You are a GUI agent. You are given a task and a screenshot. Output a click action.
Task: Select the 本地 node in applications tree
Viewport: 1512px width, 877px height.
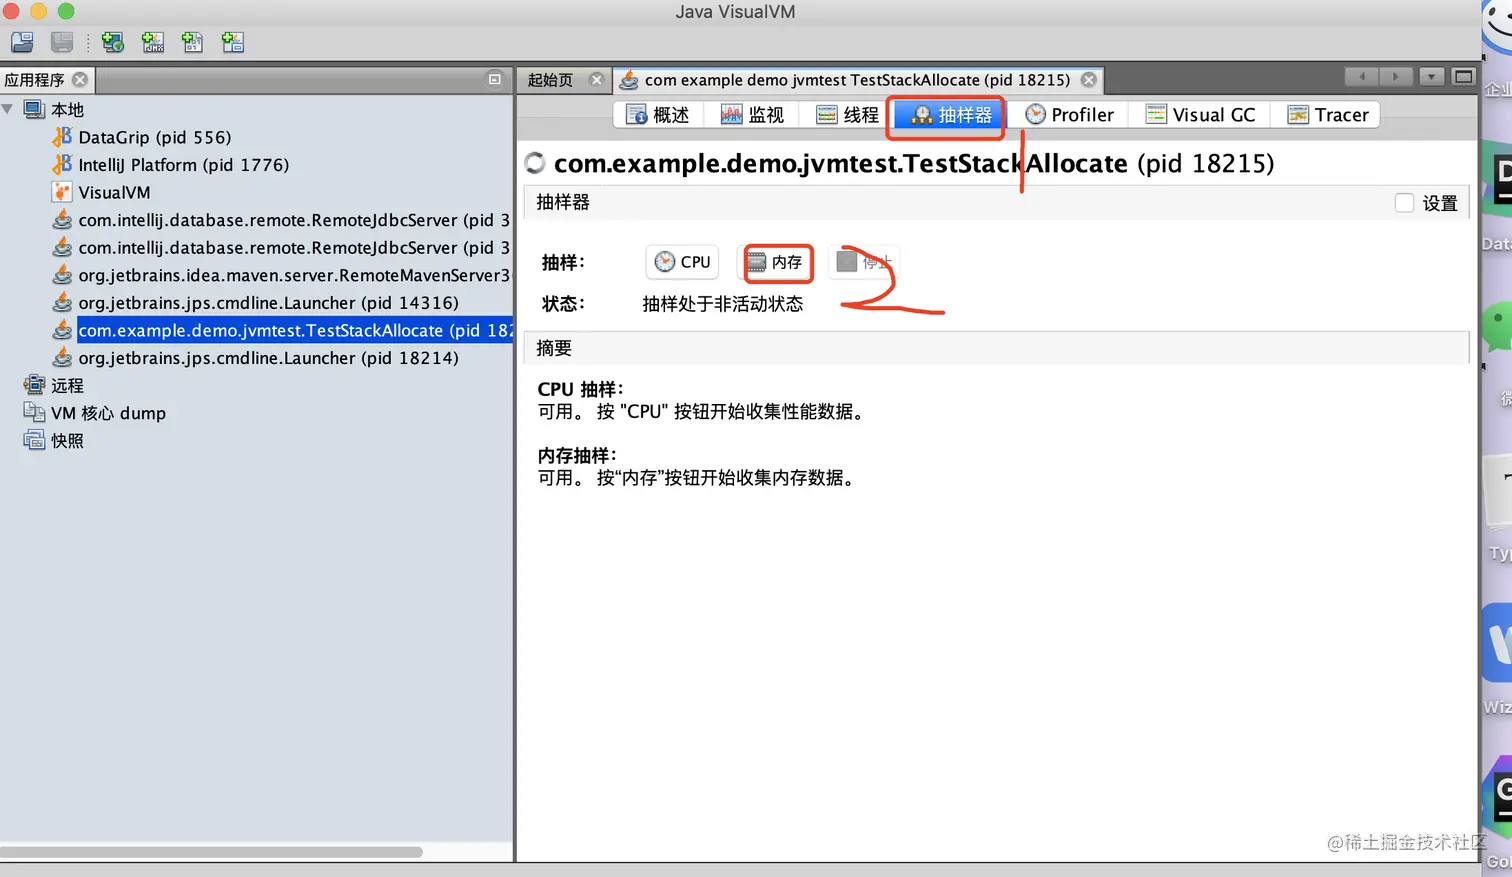(x=67, y=110)
